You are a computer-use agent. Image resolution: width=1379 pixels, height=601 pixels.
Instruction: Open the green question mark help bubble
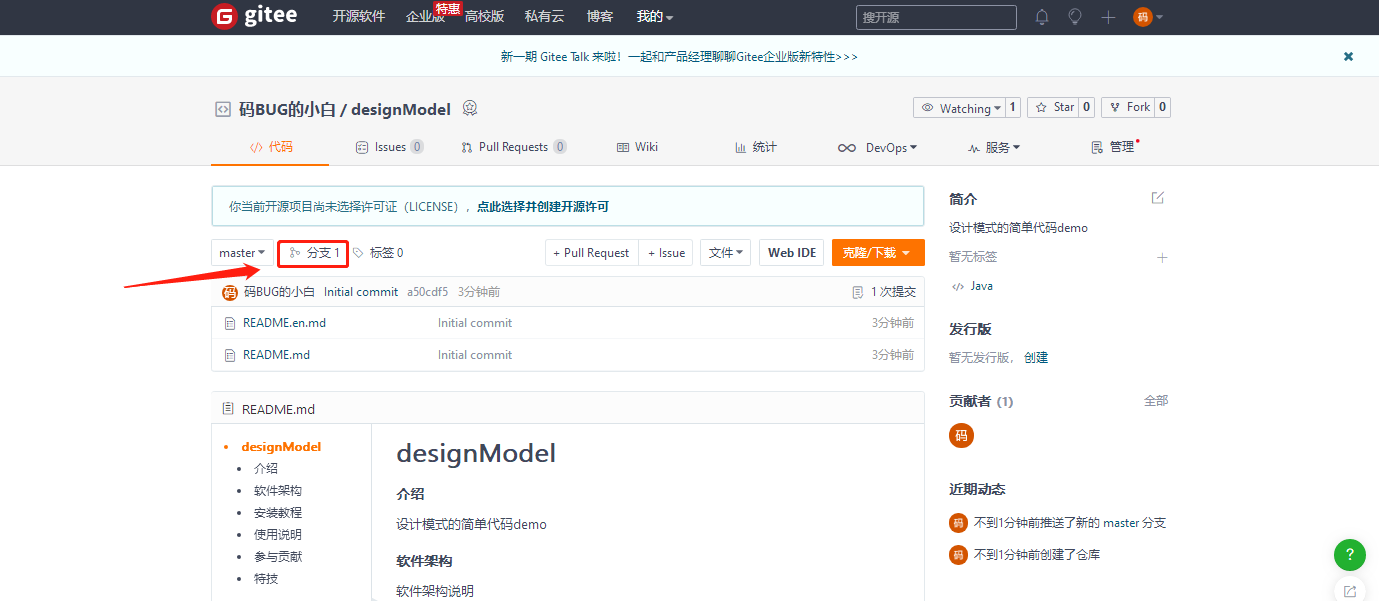click(1349, 555)
